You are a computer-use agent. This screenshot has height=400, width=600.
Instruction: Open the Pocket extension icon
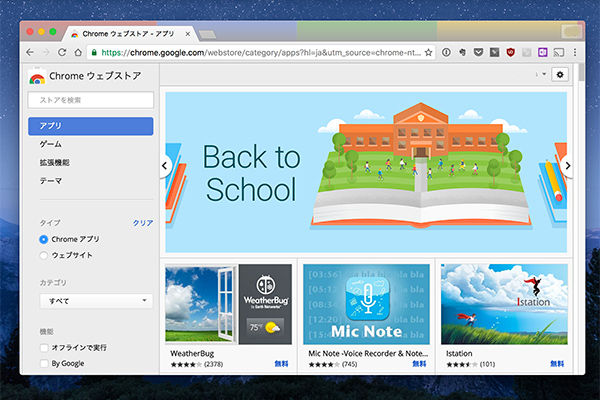coord(478,52)
